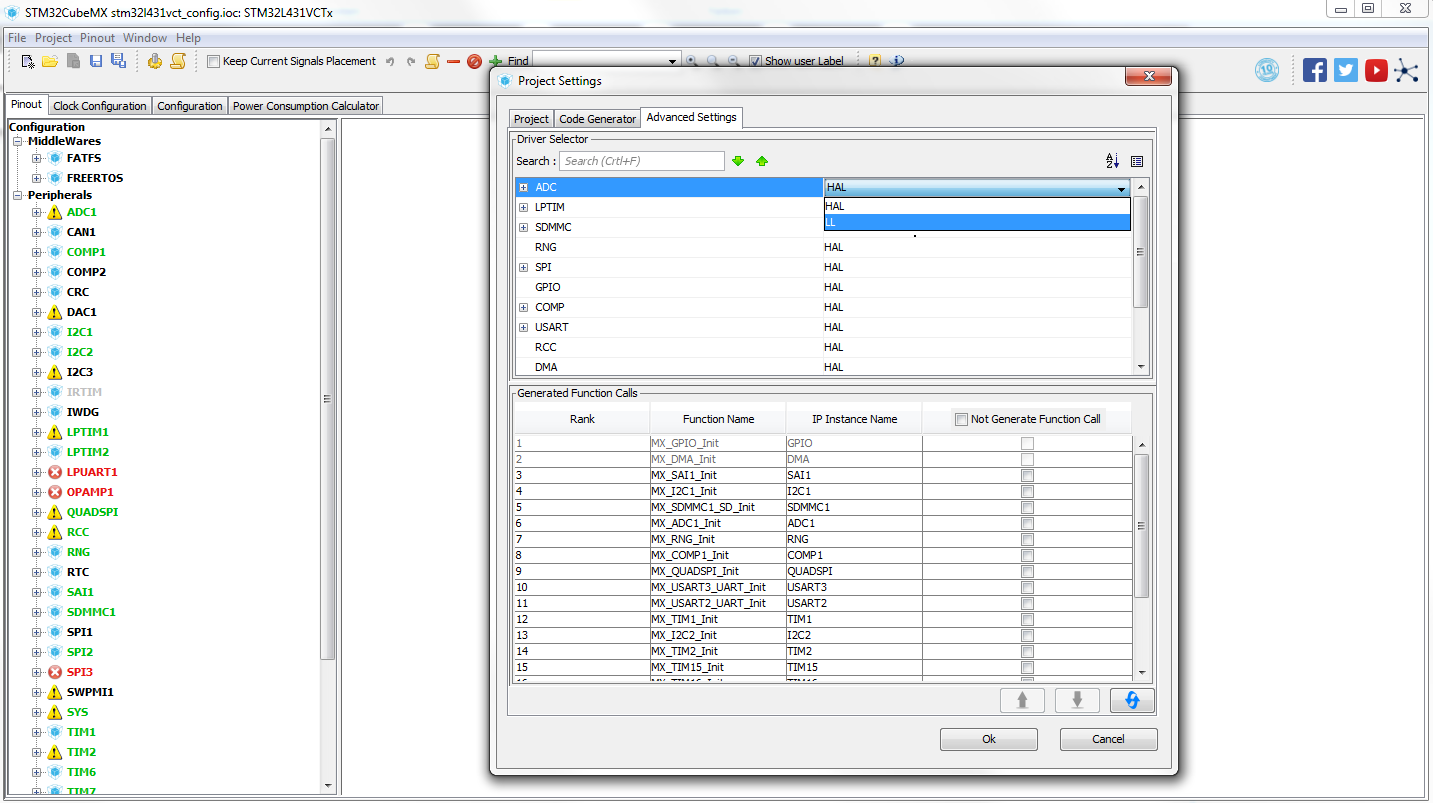Select QUADSPI in the peripherals tree

click(92, 512)
